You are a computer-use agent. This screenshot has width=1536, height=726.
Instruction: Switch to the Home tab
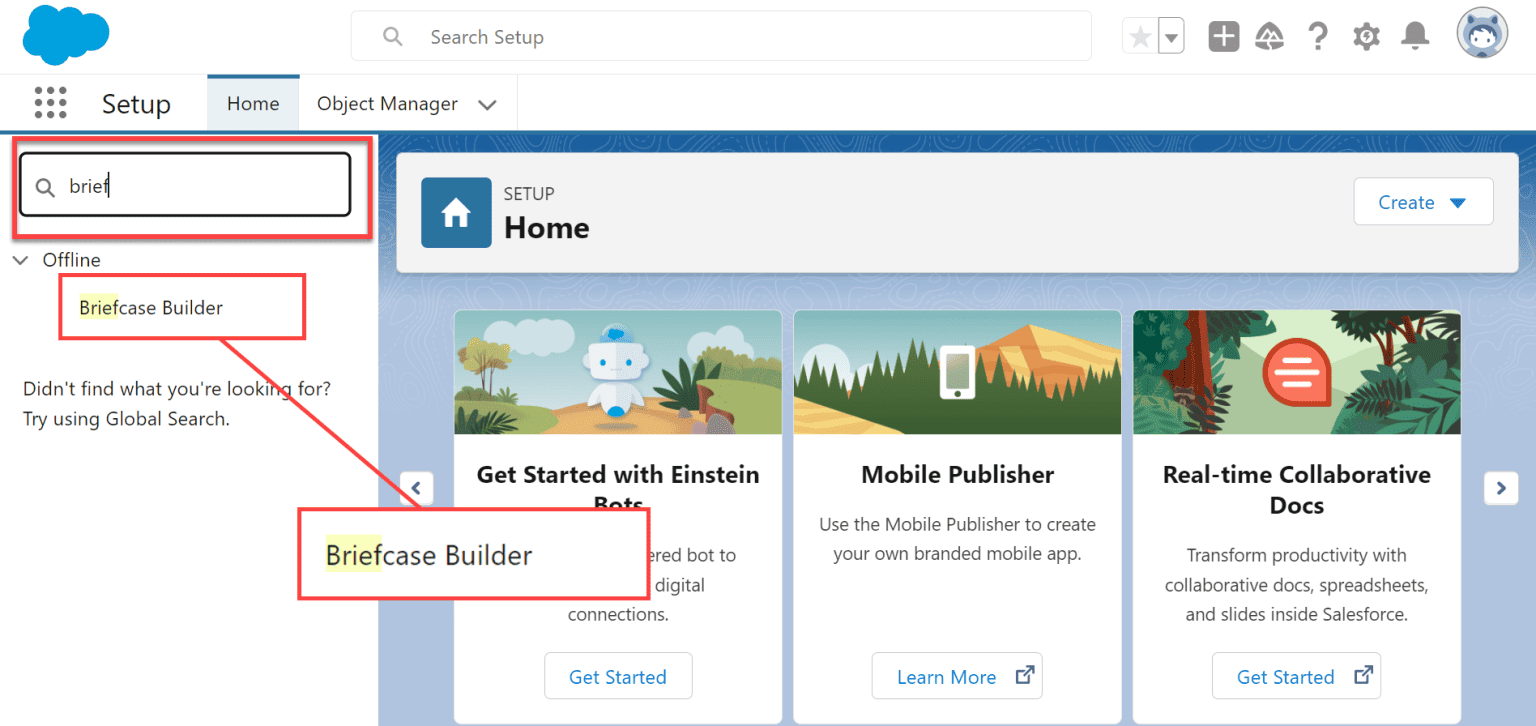tap(252, 103)
